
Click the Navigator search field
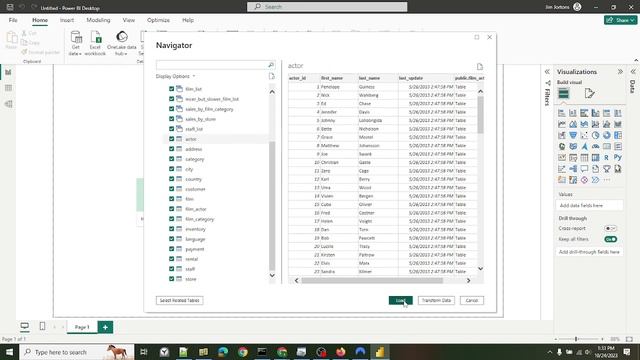[211, 65]
